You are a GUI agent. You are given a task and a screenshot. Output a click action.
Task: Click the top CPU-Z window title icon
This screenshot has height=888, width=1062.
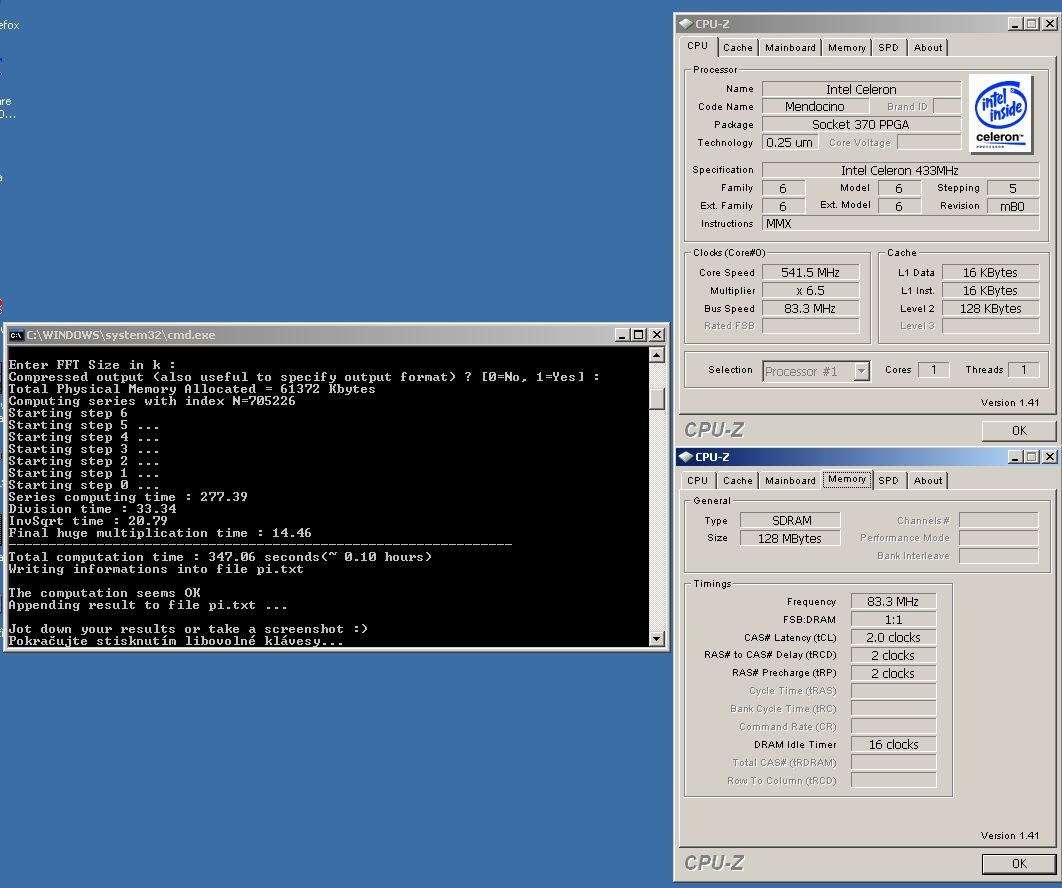(685, 24)
